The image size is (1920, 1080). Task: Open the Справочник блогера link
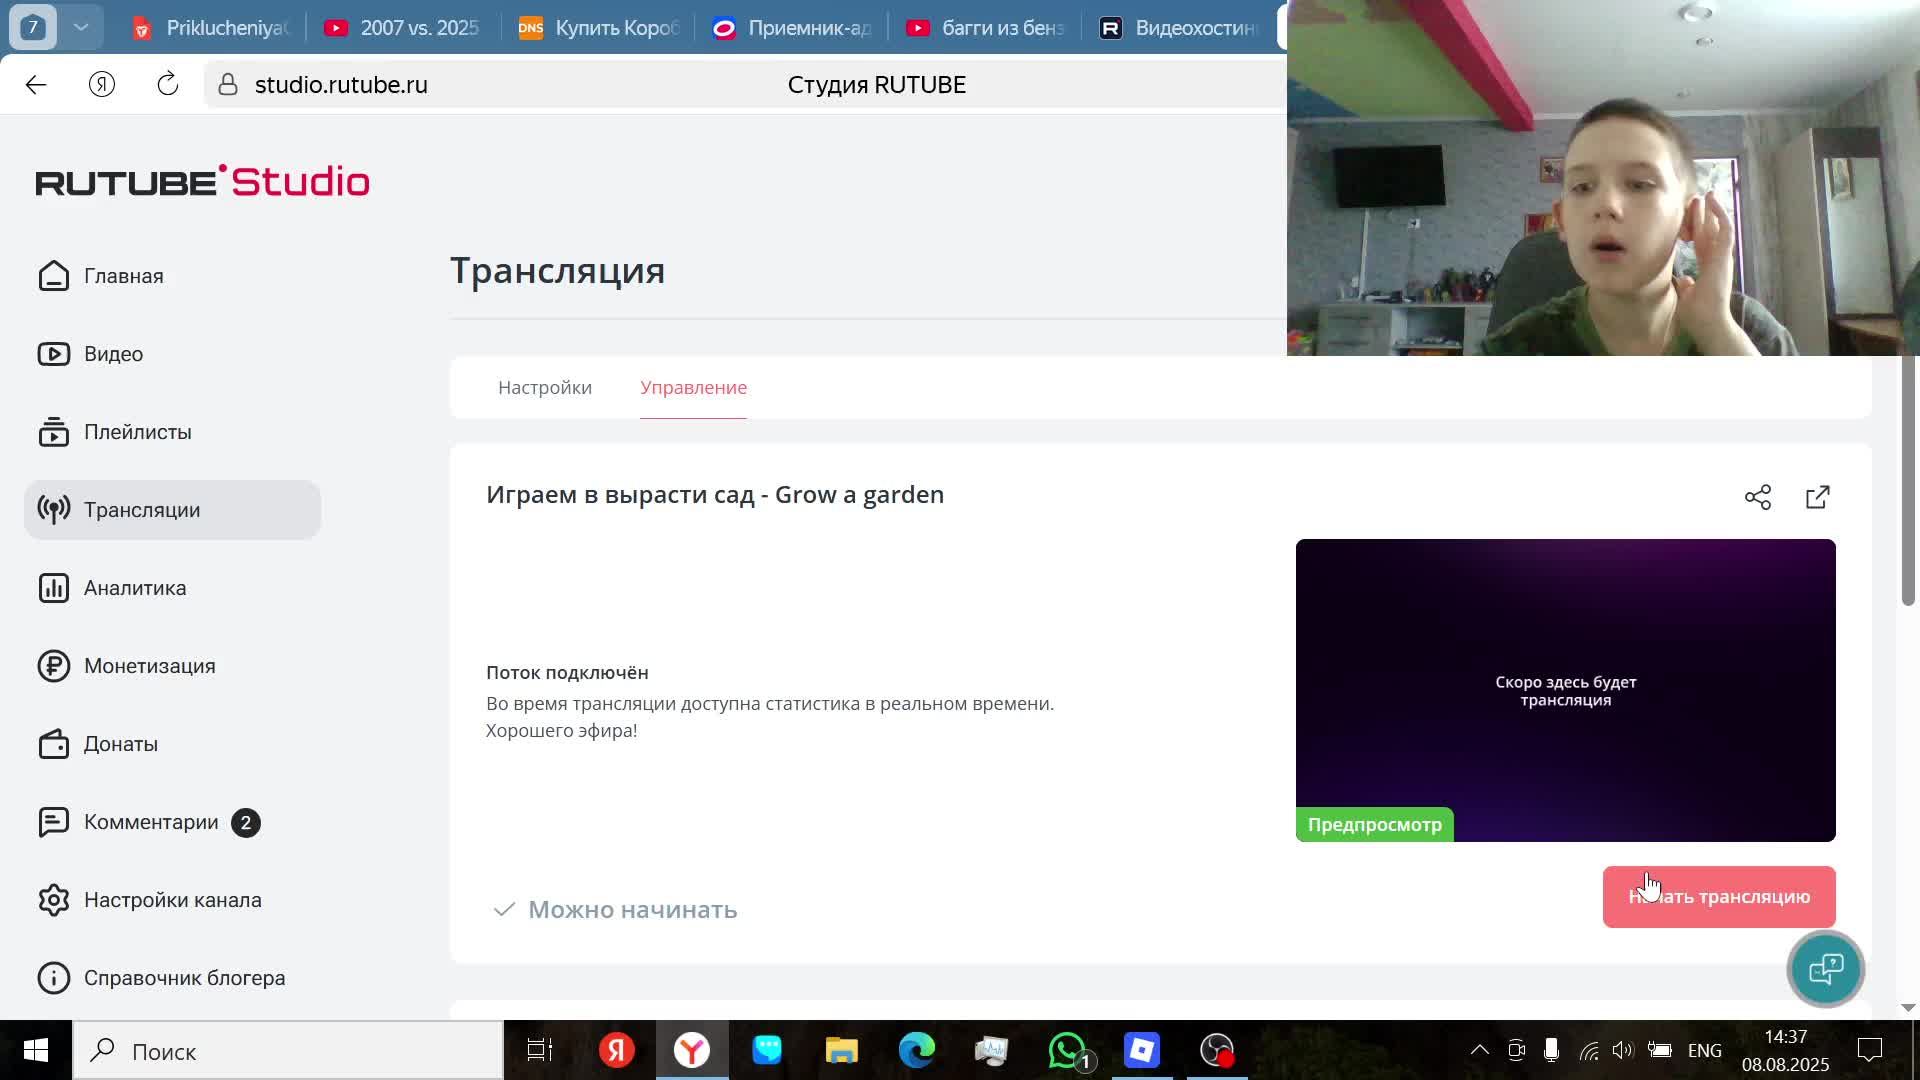coord(184,978)
